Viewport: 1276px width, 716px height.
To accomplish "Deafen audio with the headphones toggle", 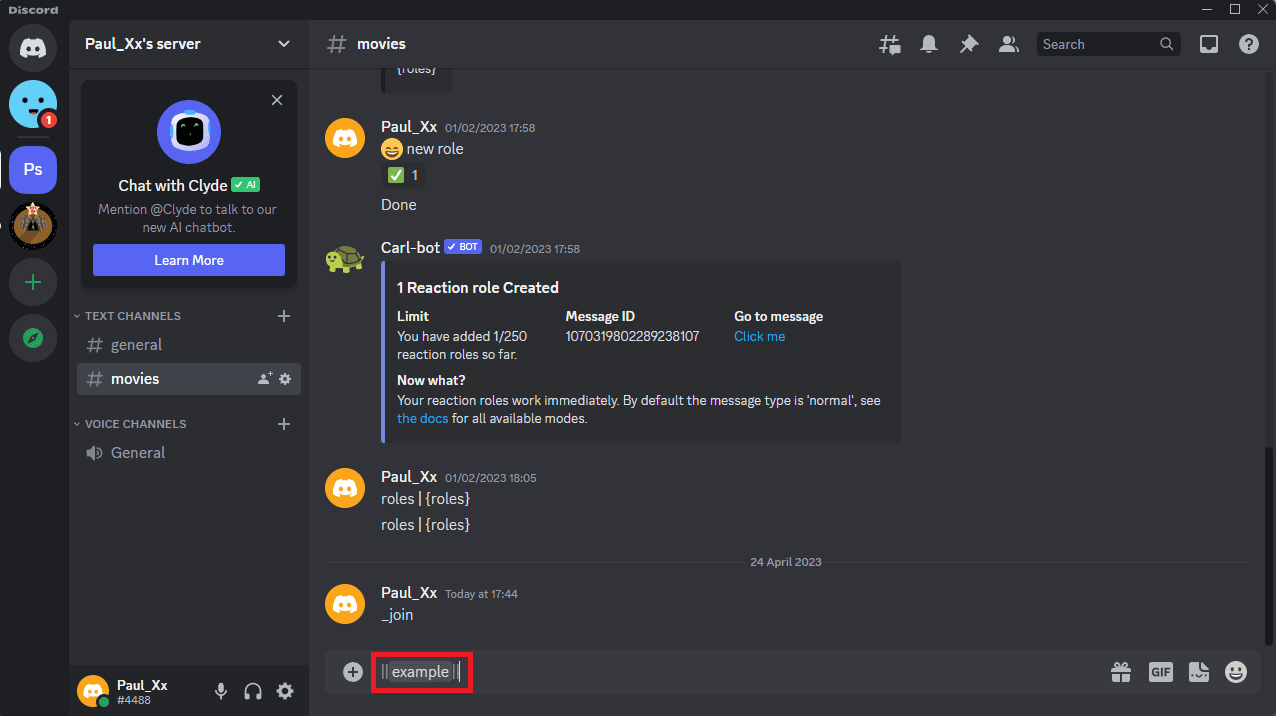I will pyautogui.click(x=252, y=690).
